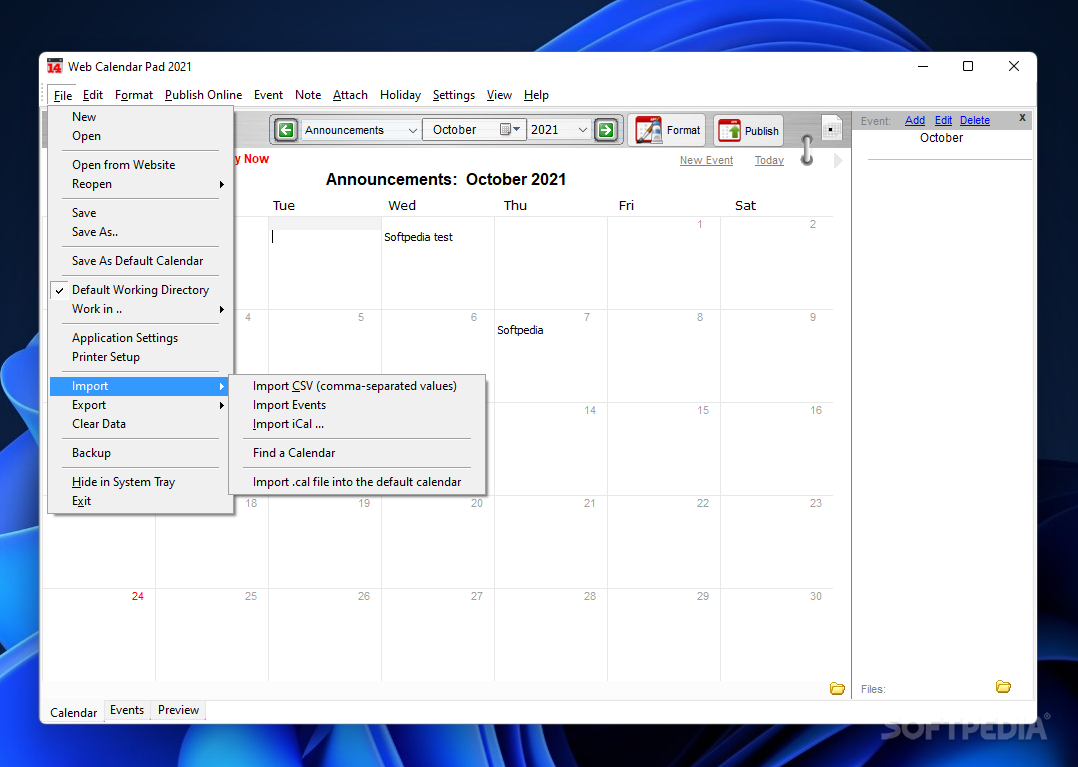Click the Tuesday cell with text cursor
Screen dimensions: 1078x767
pyautogui.click(x=324, y=263)
